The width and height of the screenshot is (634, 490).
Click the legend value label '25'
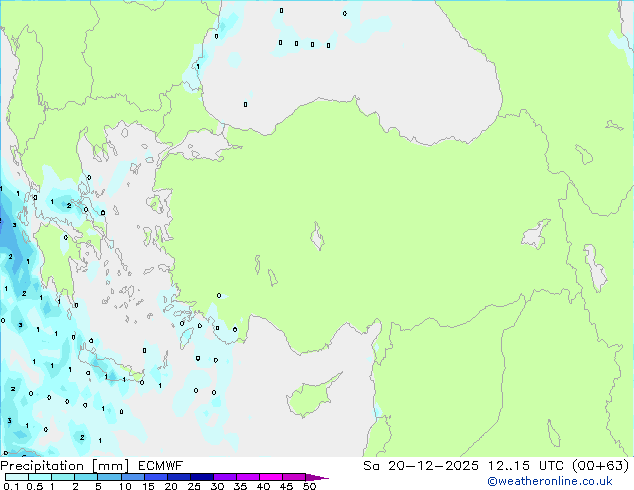click(x=194, y=486)
